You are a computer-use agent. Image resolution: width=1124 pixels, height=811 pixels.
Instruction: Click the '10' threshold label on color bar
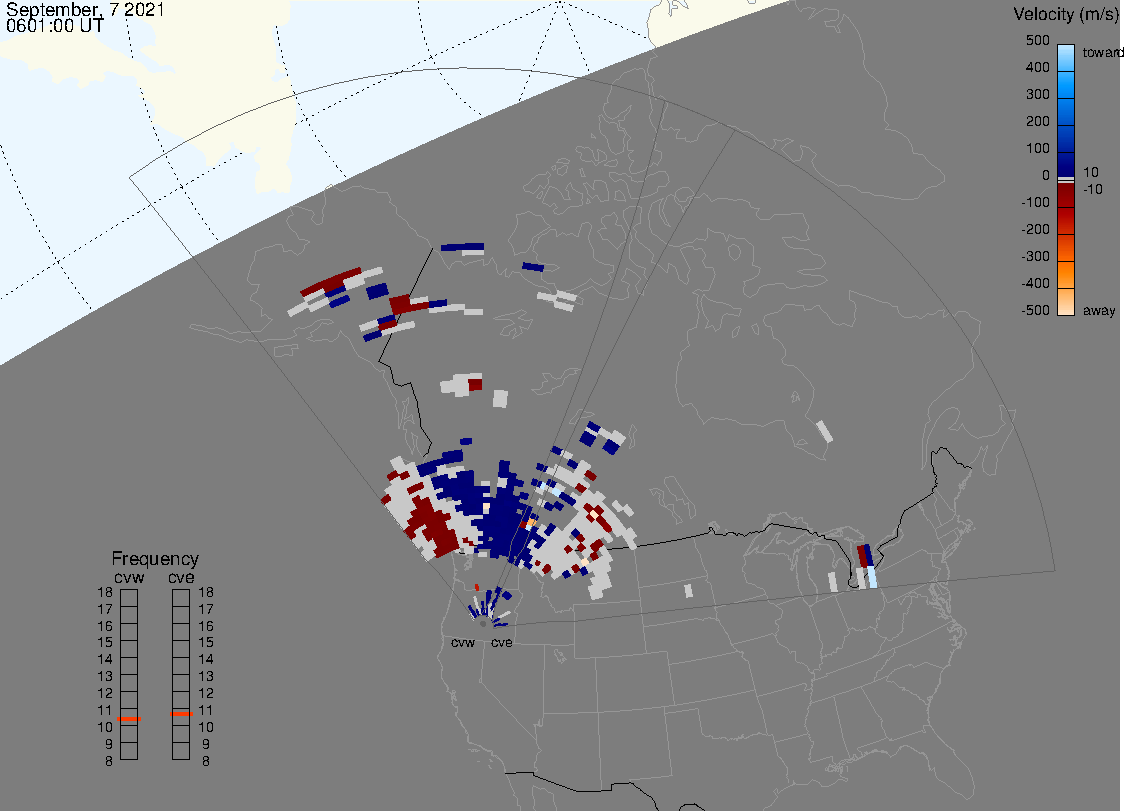pyautogui.click(x=1090, y=172)
